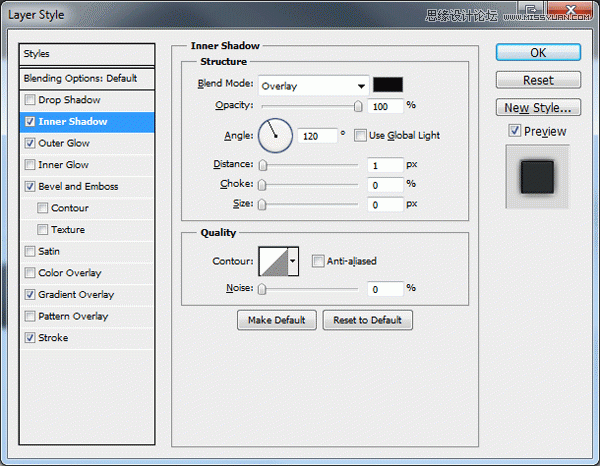Screen dimensions: 600x466
Task: Enable the Color Overlay checkbox
Action: point(30,273)
